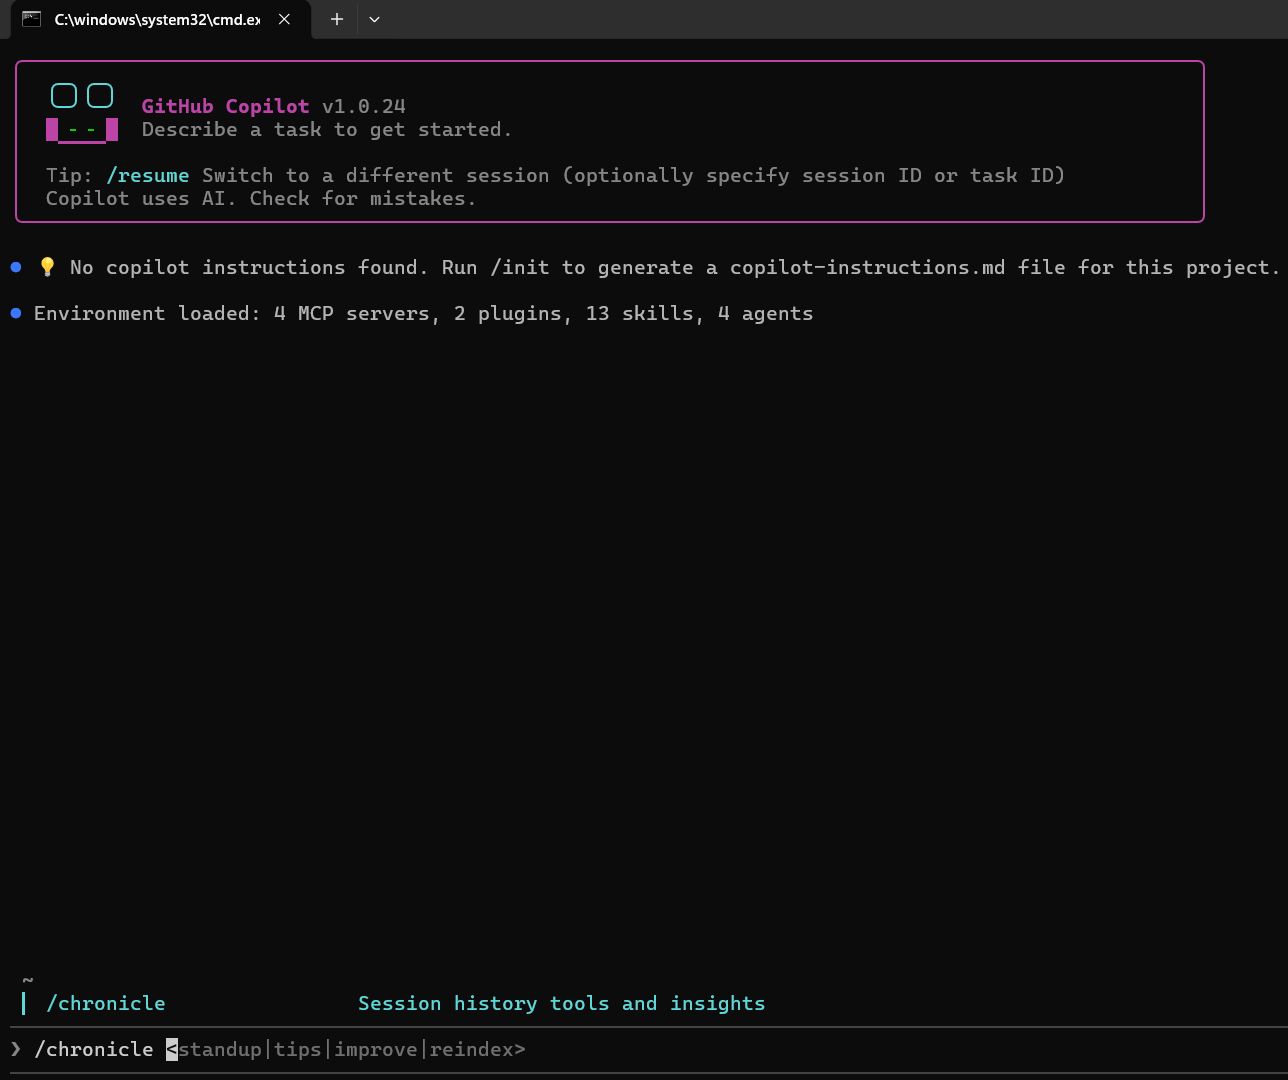
Task: Click the /resume command link
Action: 147,175
